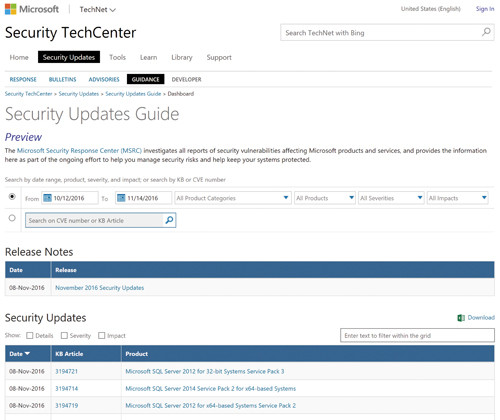This screenshot has width=500, height=420.
Task: Expand the TechNet dropdown menu
Action: [97, 10]
